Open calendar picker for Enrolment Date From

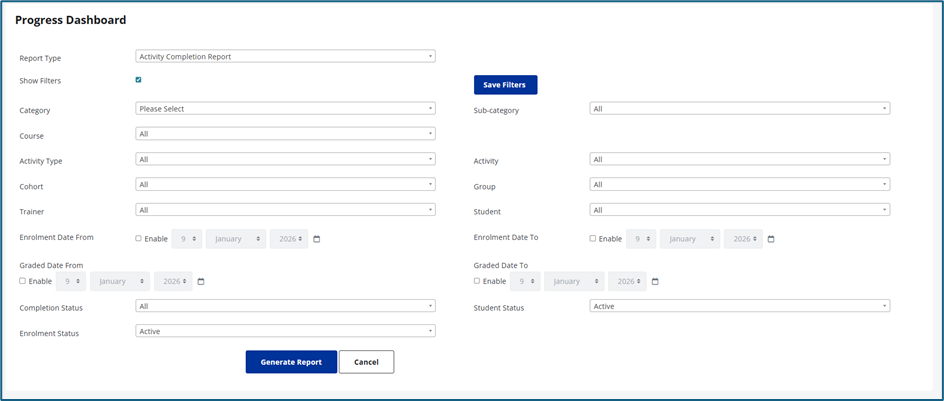317,240
